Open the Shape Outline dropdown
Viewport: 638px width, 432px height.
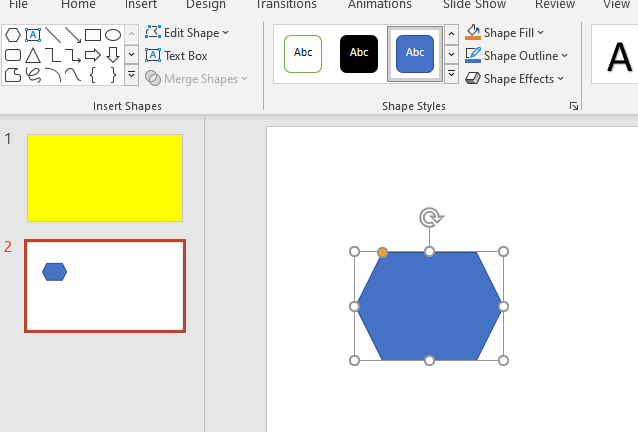(517, 56)
